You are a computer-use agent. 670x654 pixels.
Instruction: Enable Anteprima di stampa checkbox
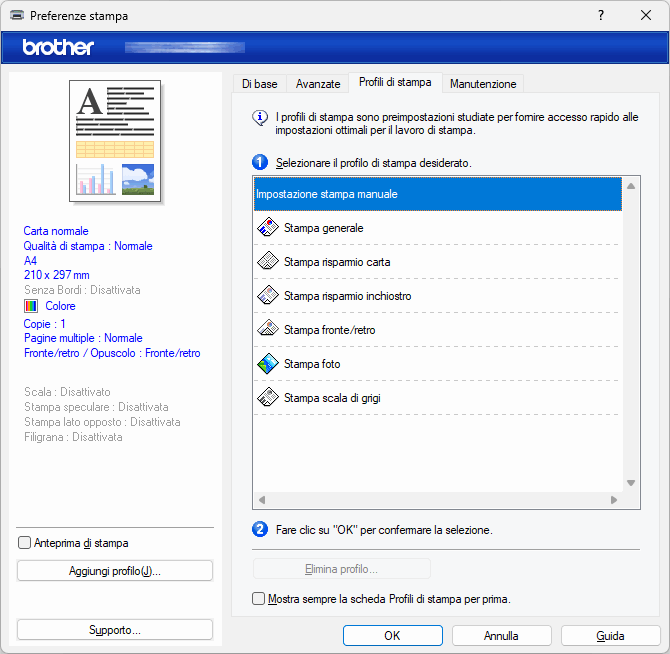25,543
